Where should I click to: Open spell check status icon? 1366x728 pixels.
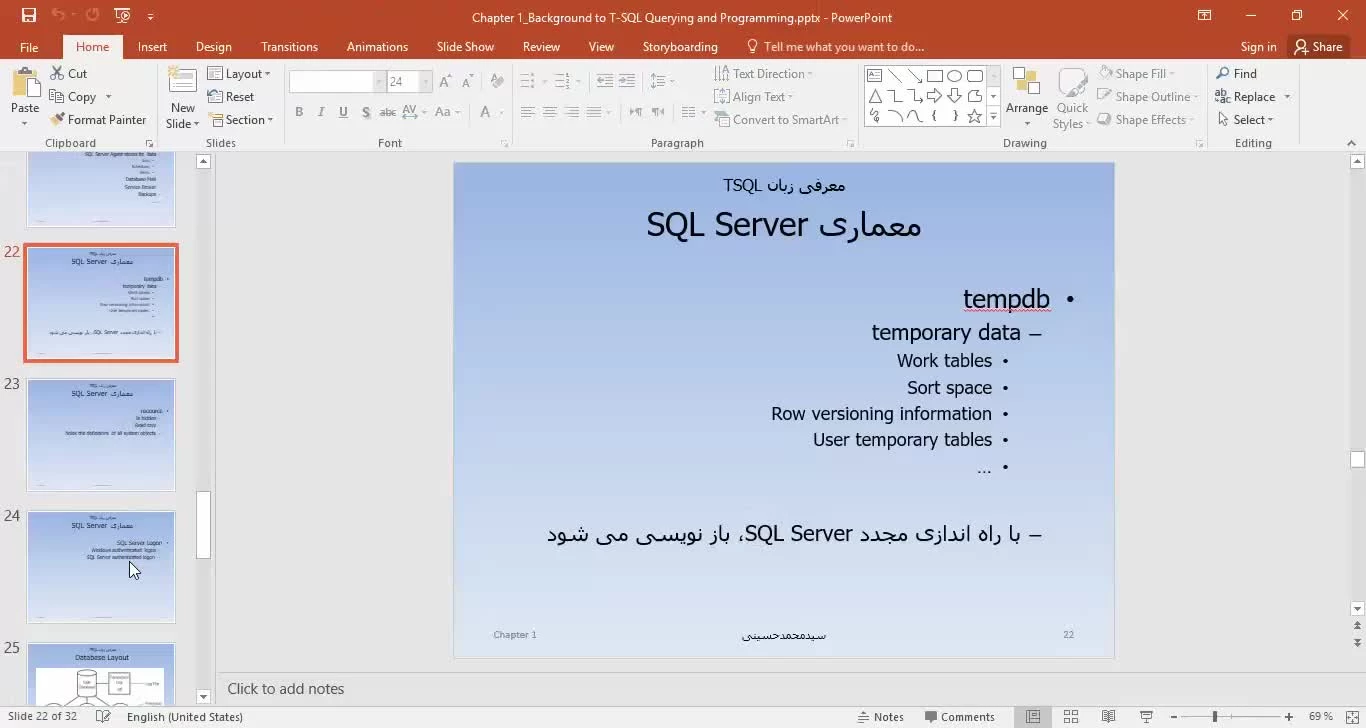click(103, 716)
